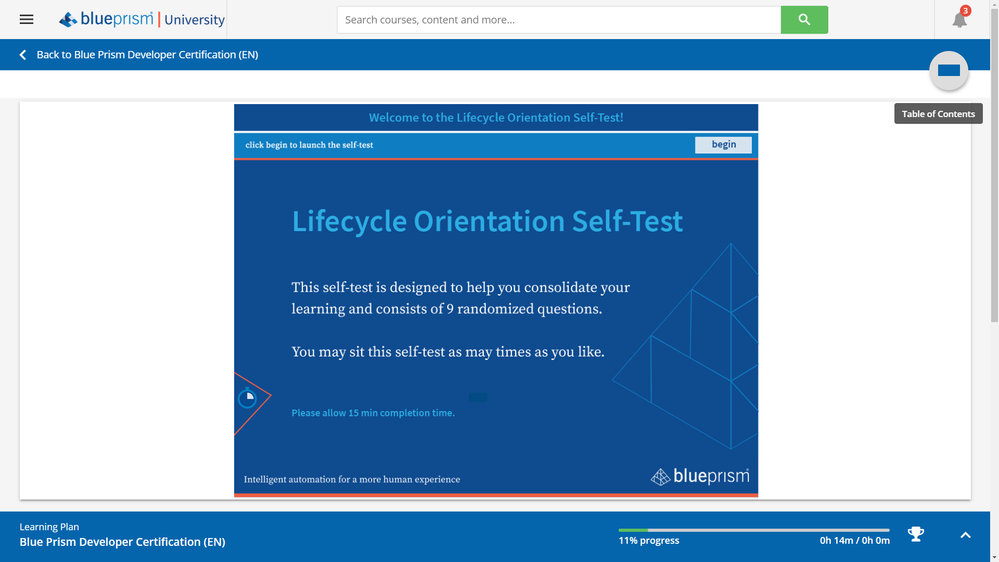Click 'Please allow 15 min completion time.' text
999x562 pixels.
point(373,413)
